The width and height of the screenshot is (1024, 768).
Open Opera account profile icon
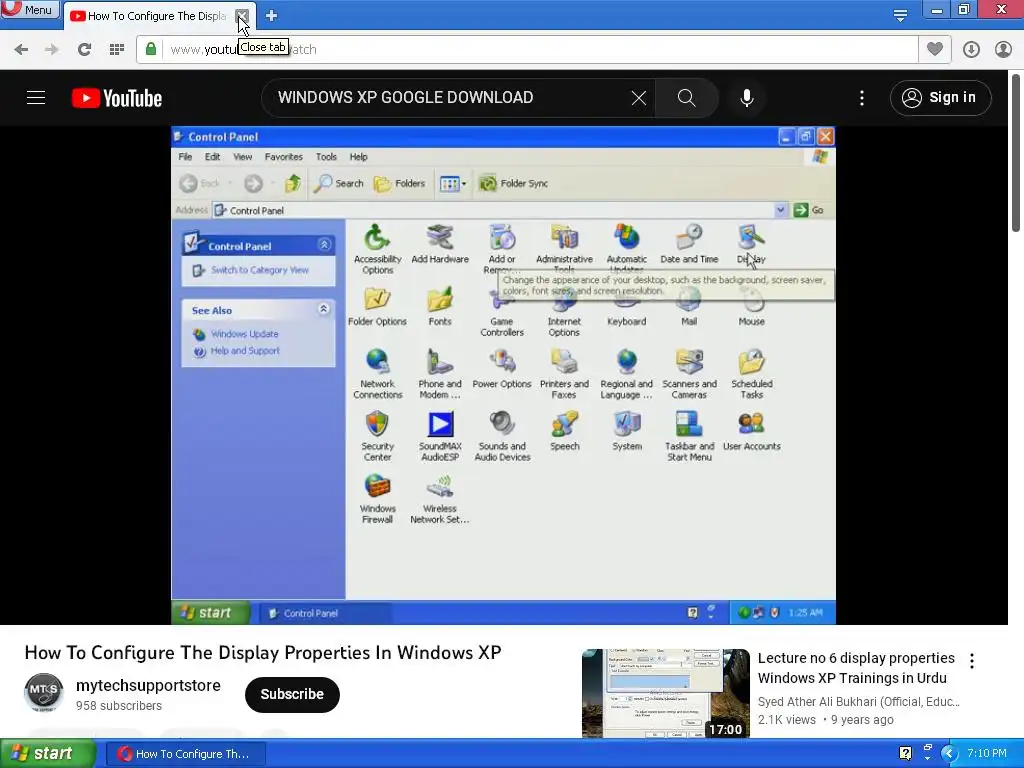point(1003,49)
